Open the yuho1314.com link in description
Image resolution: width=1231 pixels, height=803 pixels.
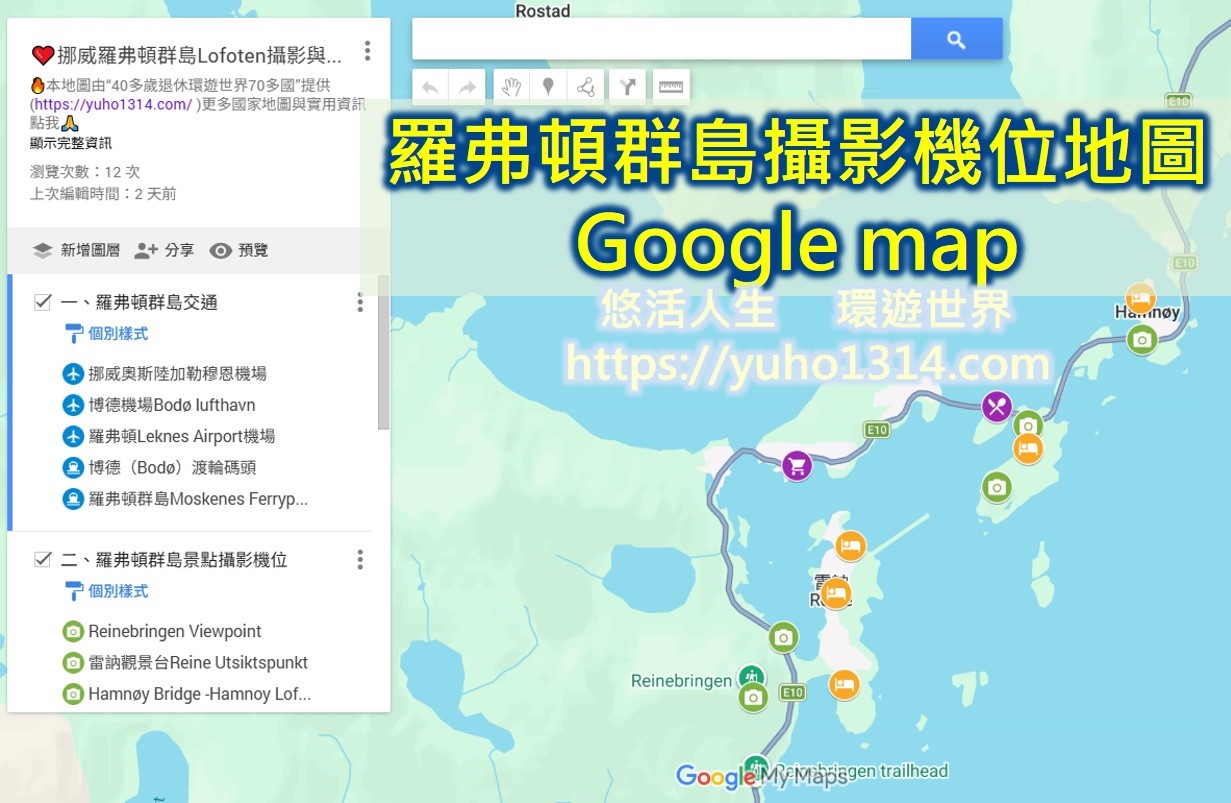pyautogui.click(x=113, y=104)
